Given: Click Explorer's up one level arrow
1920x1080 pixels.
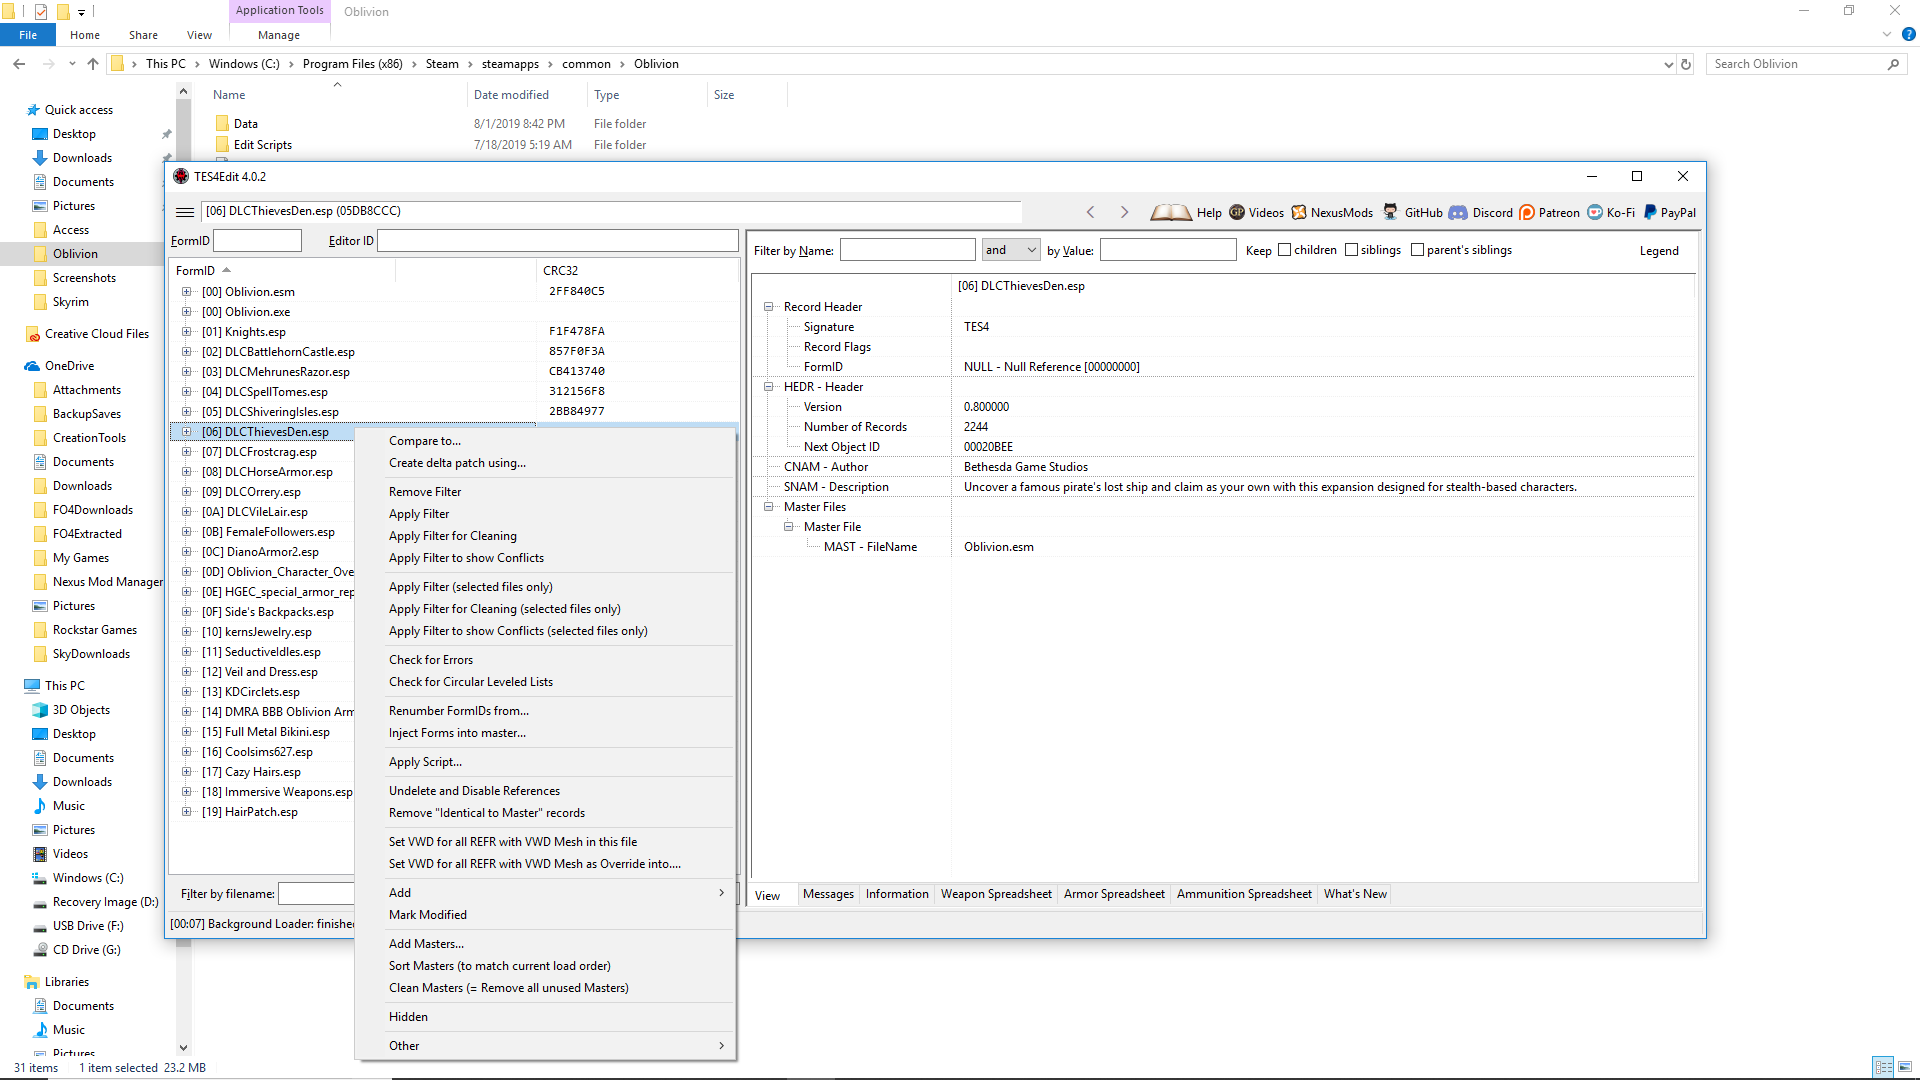Looking at the screenshot, I should coord(93,64).
